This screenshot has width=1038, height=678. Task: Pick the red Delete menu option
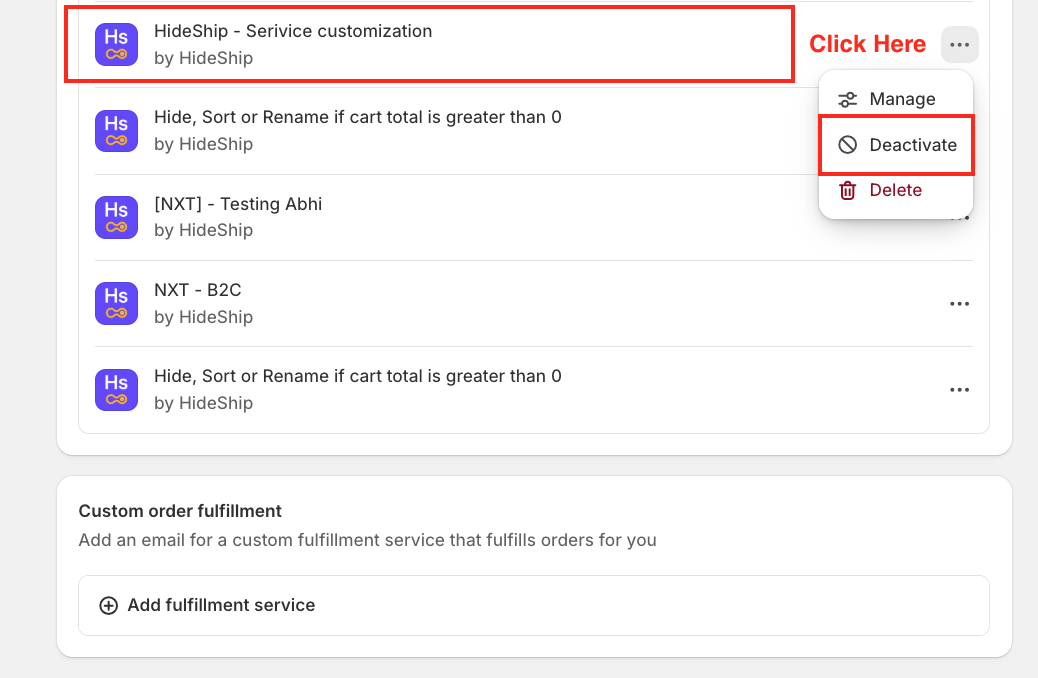pos(895,190)
